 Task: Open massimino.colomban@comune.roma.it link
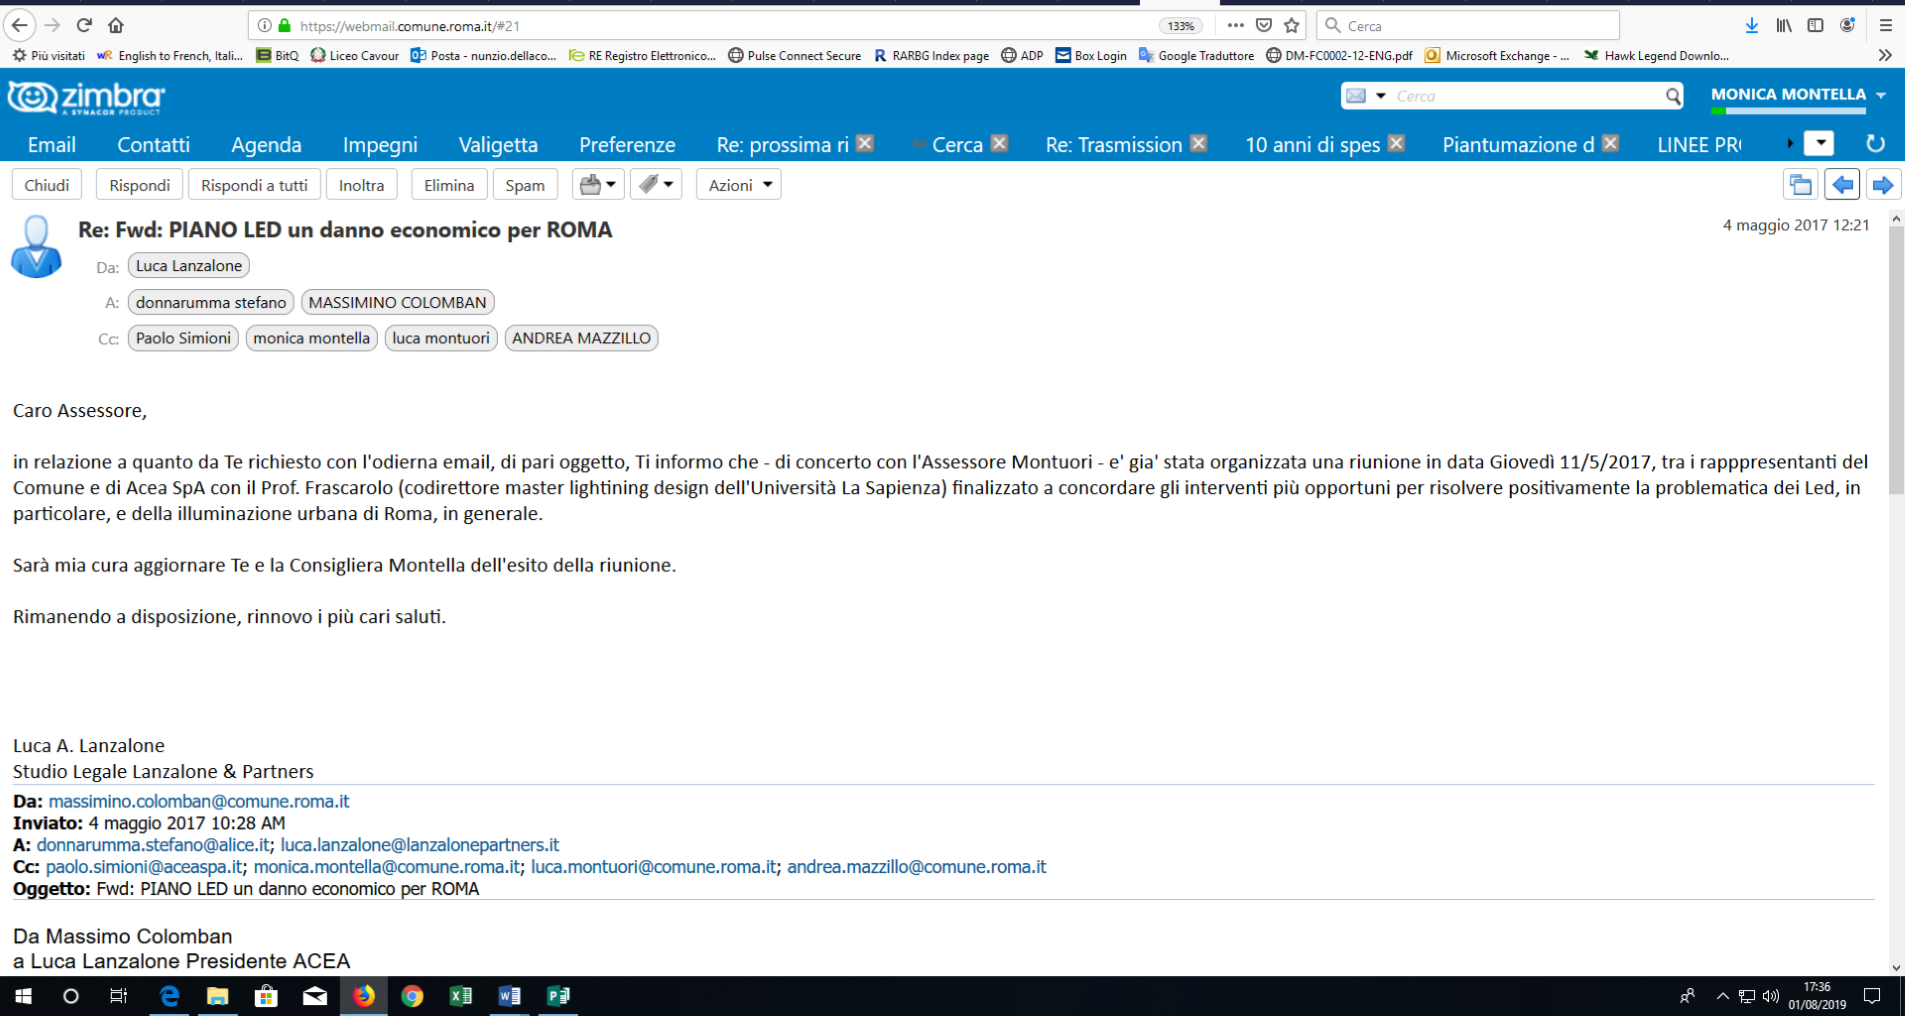199,801
